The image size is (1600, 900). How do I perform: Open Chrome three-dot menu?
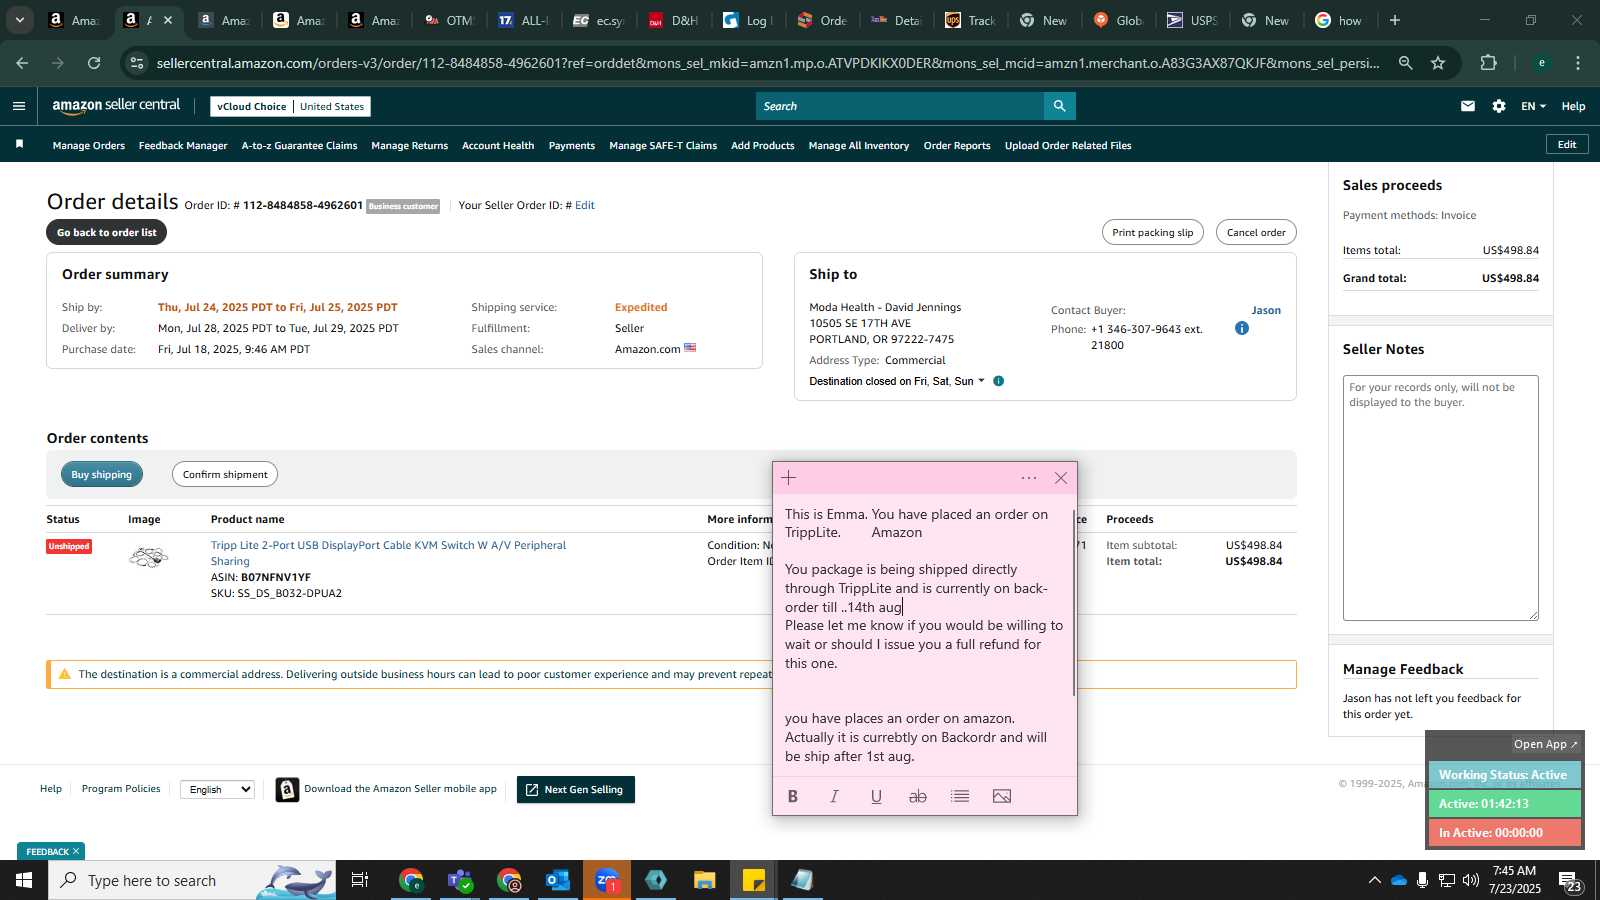click(1578, 63)
